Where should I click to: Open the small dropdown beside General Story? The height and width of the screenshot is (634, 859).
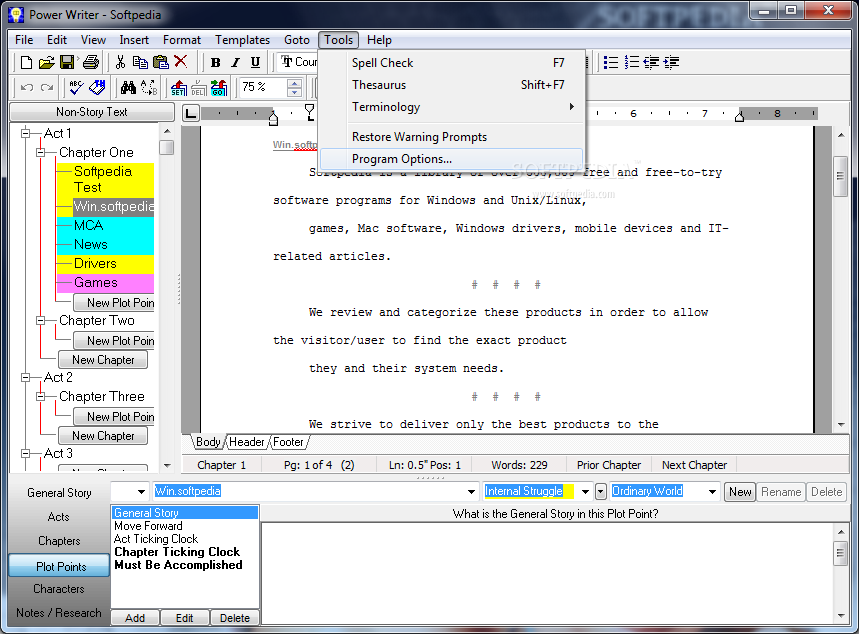(x=141, y=492)
